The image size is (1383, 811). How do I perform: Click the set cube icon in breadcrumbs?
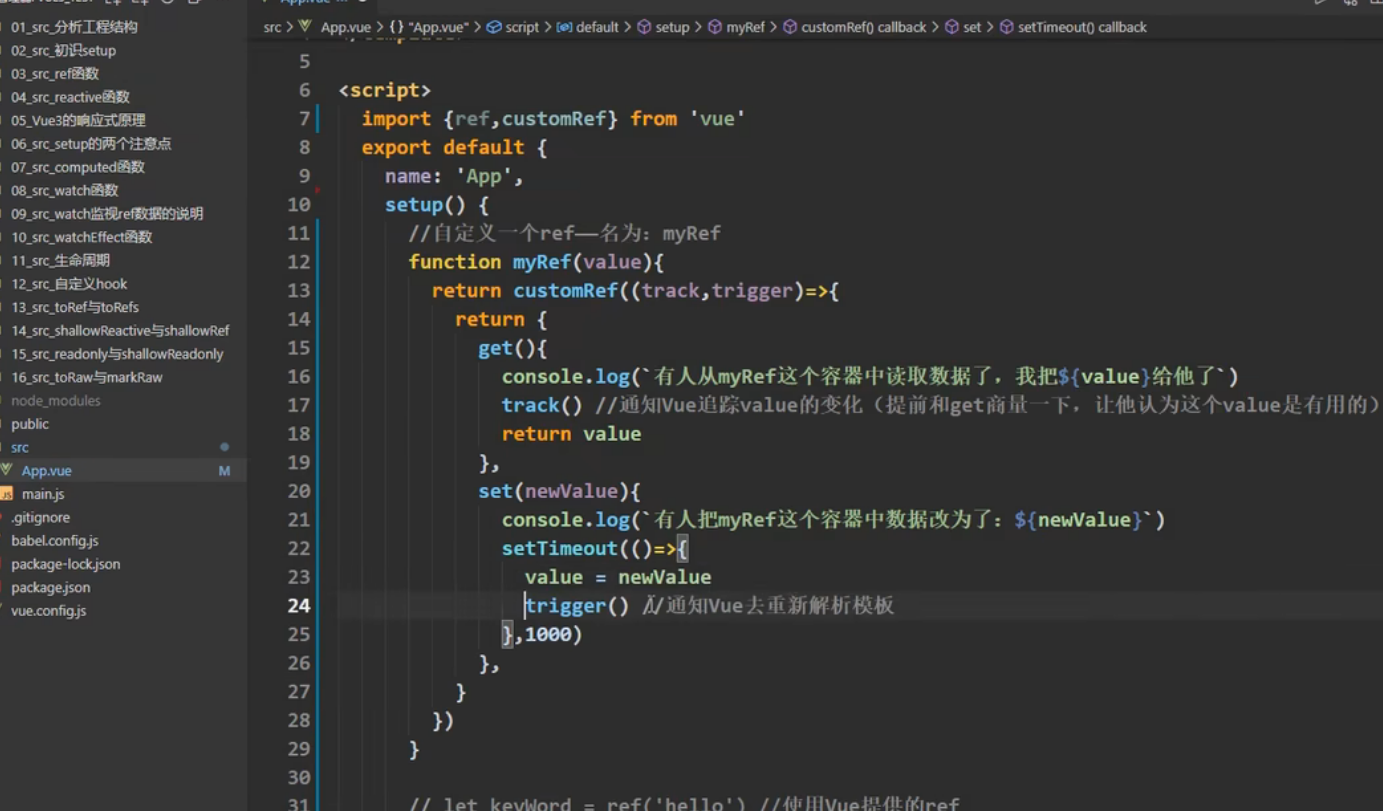tap(952, 28)
